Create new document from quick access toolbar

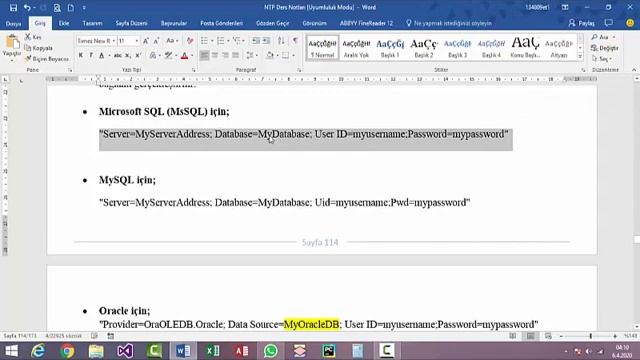[x=71, y=7]
